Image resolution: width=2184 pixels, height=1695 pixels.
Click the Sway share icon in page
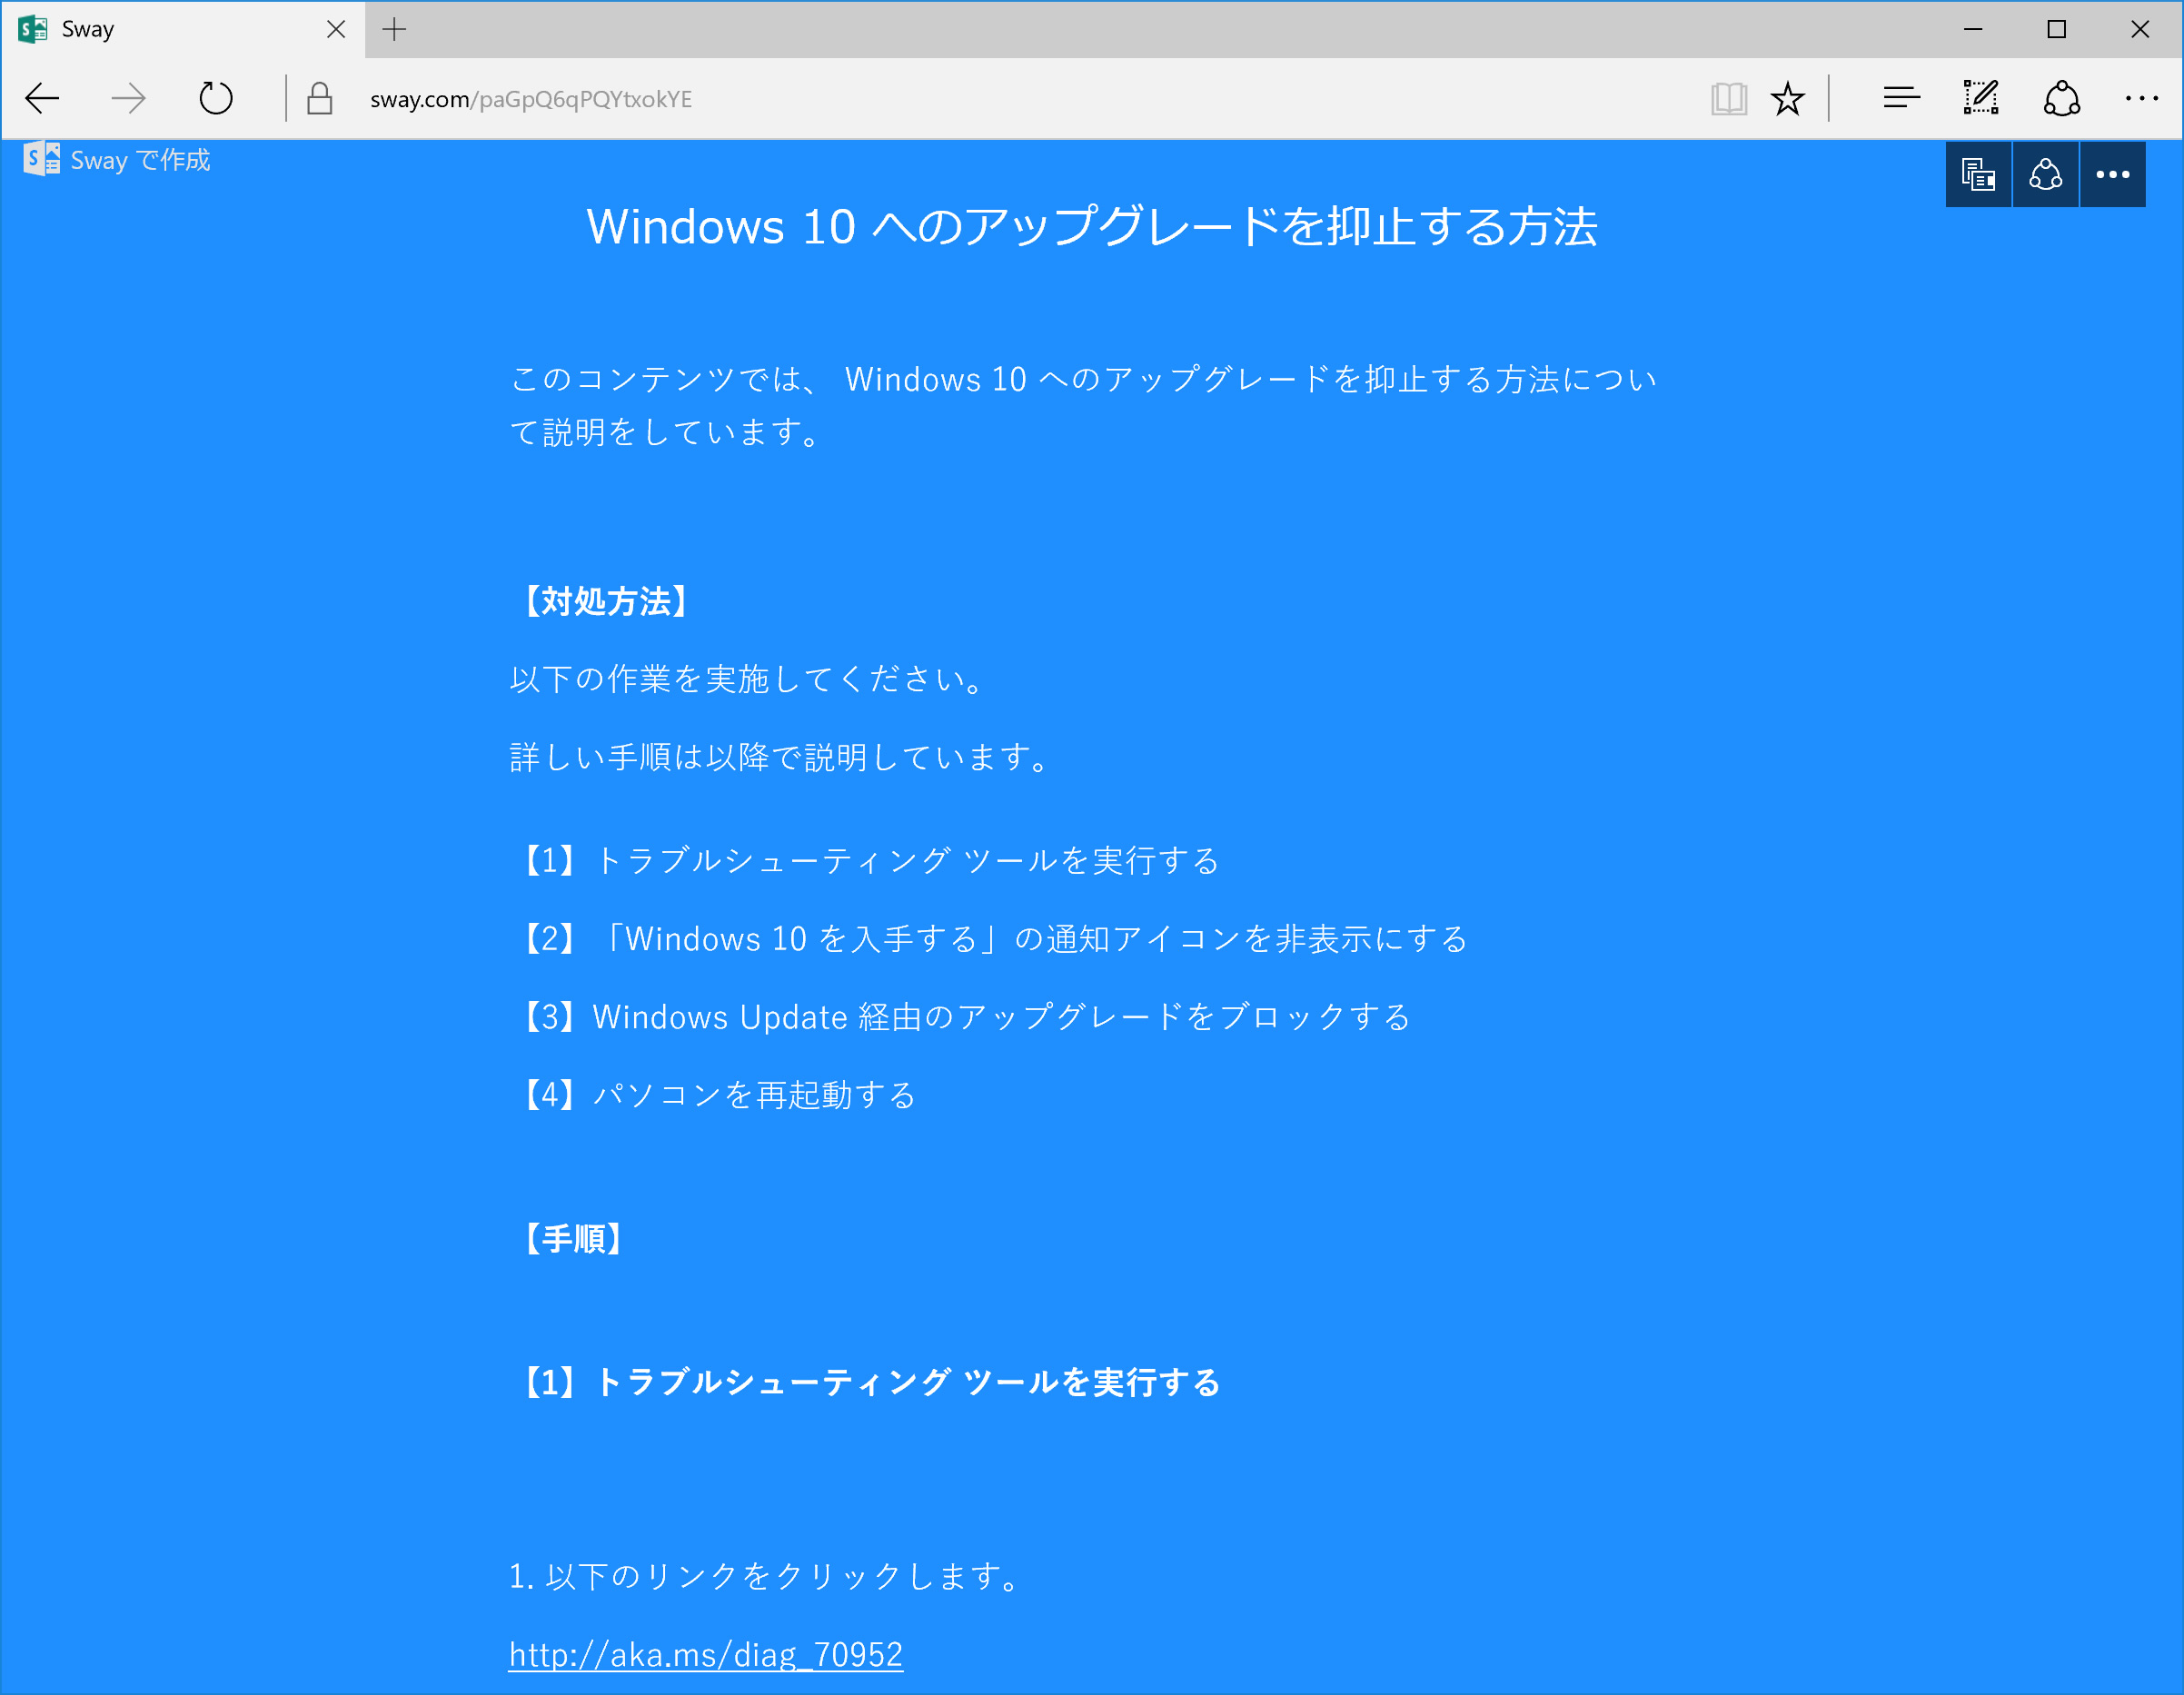(x=2045, y=174)
